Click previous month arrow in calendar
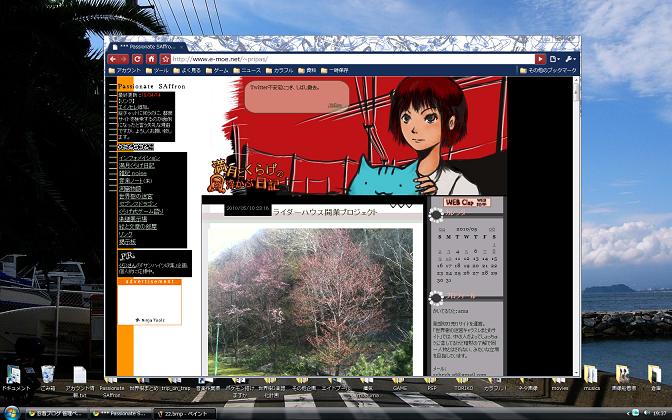The height and width of the screenshot is (420, 672). [442, 229]
